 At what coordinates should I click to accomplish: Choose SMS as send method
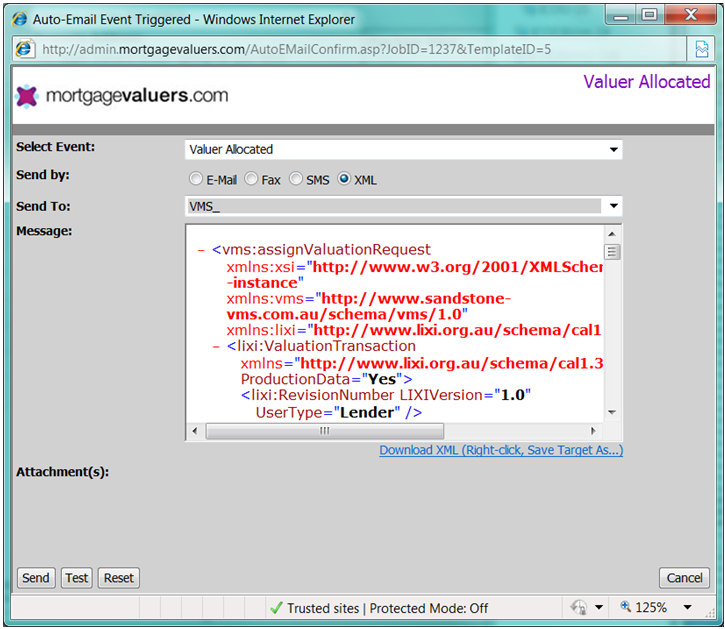coord(296,179)
